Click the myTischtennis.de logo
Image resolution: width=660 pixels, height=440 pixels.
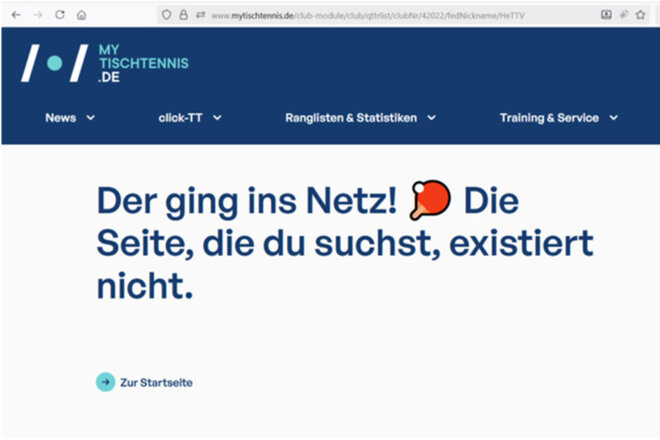(105, 63)
